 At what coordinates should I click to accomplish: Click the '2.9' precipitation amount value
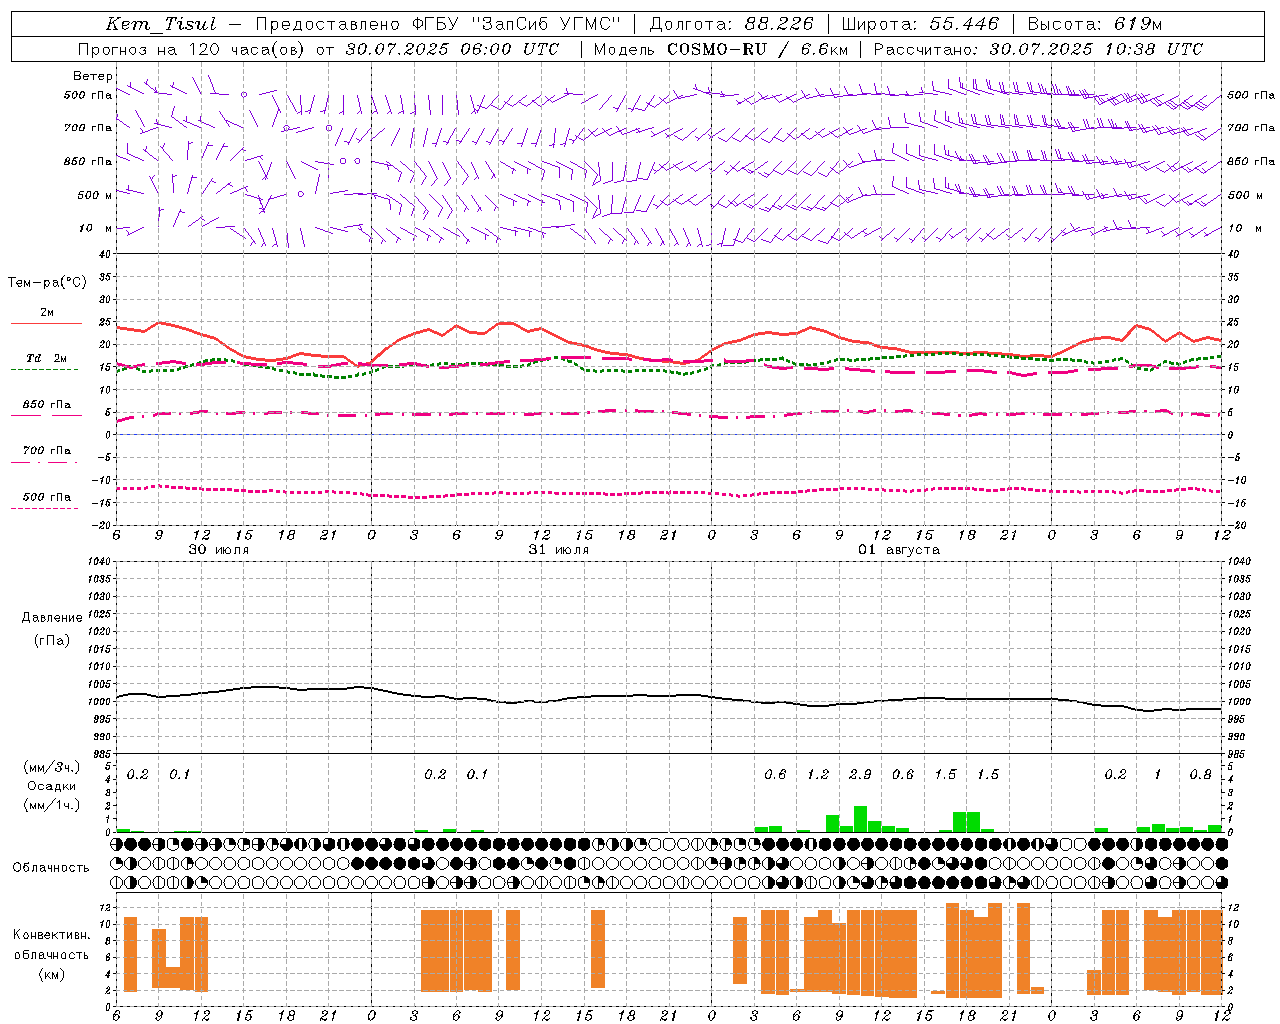point(860,774)
